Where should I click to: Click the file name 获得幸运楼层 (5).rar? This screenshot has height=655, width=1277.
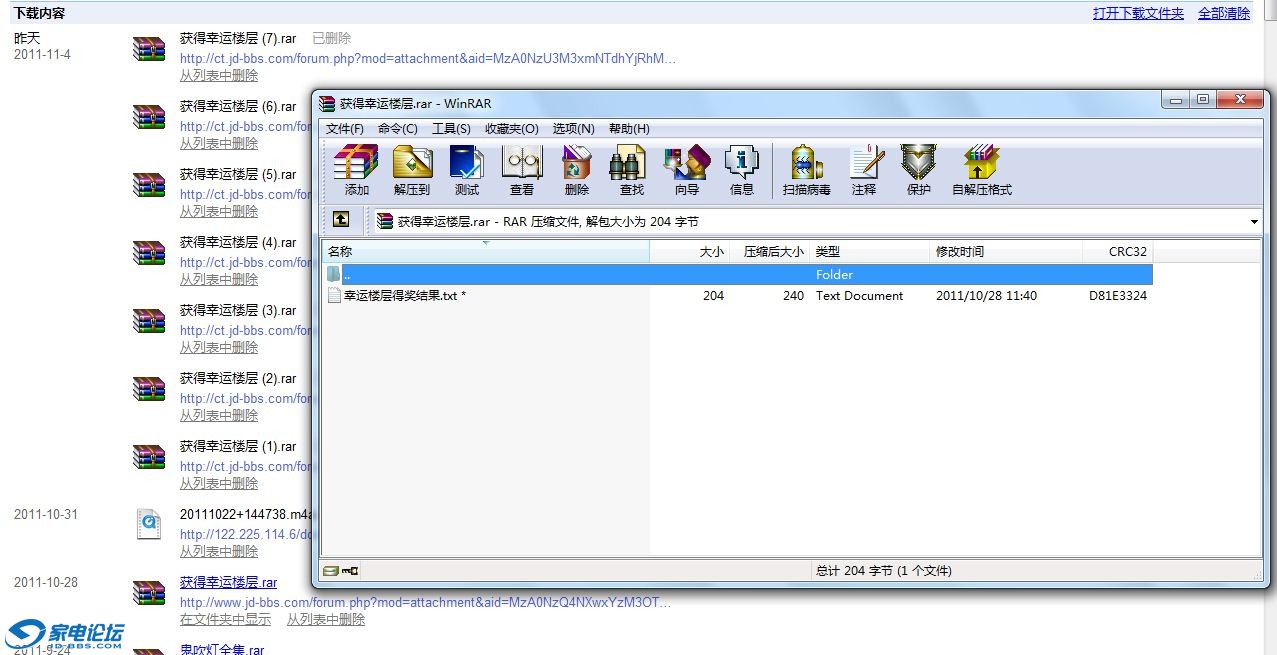click(238, 174)
